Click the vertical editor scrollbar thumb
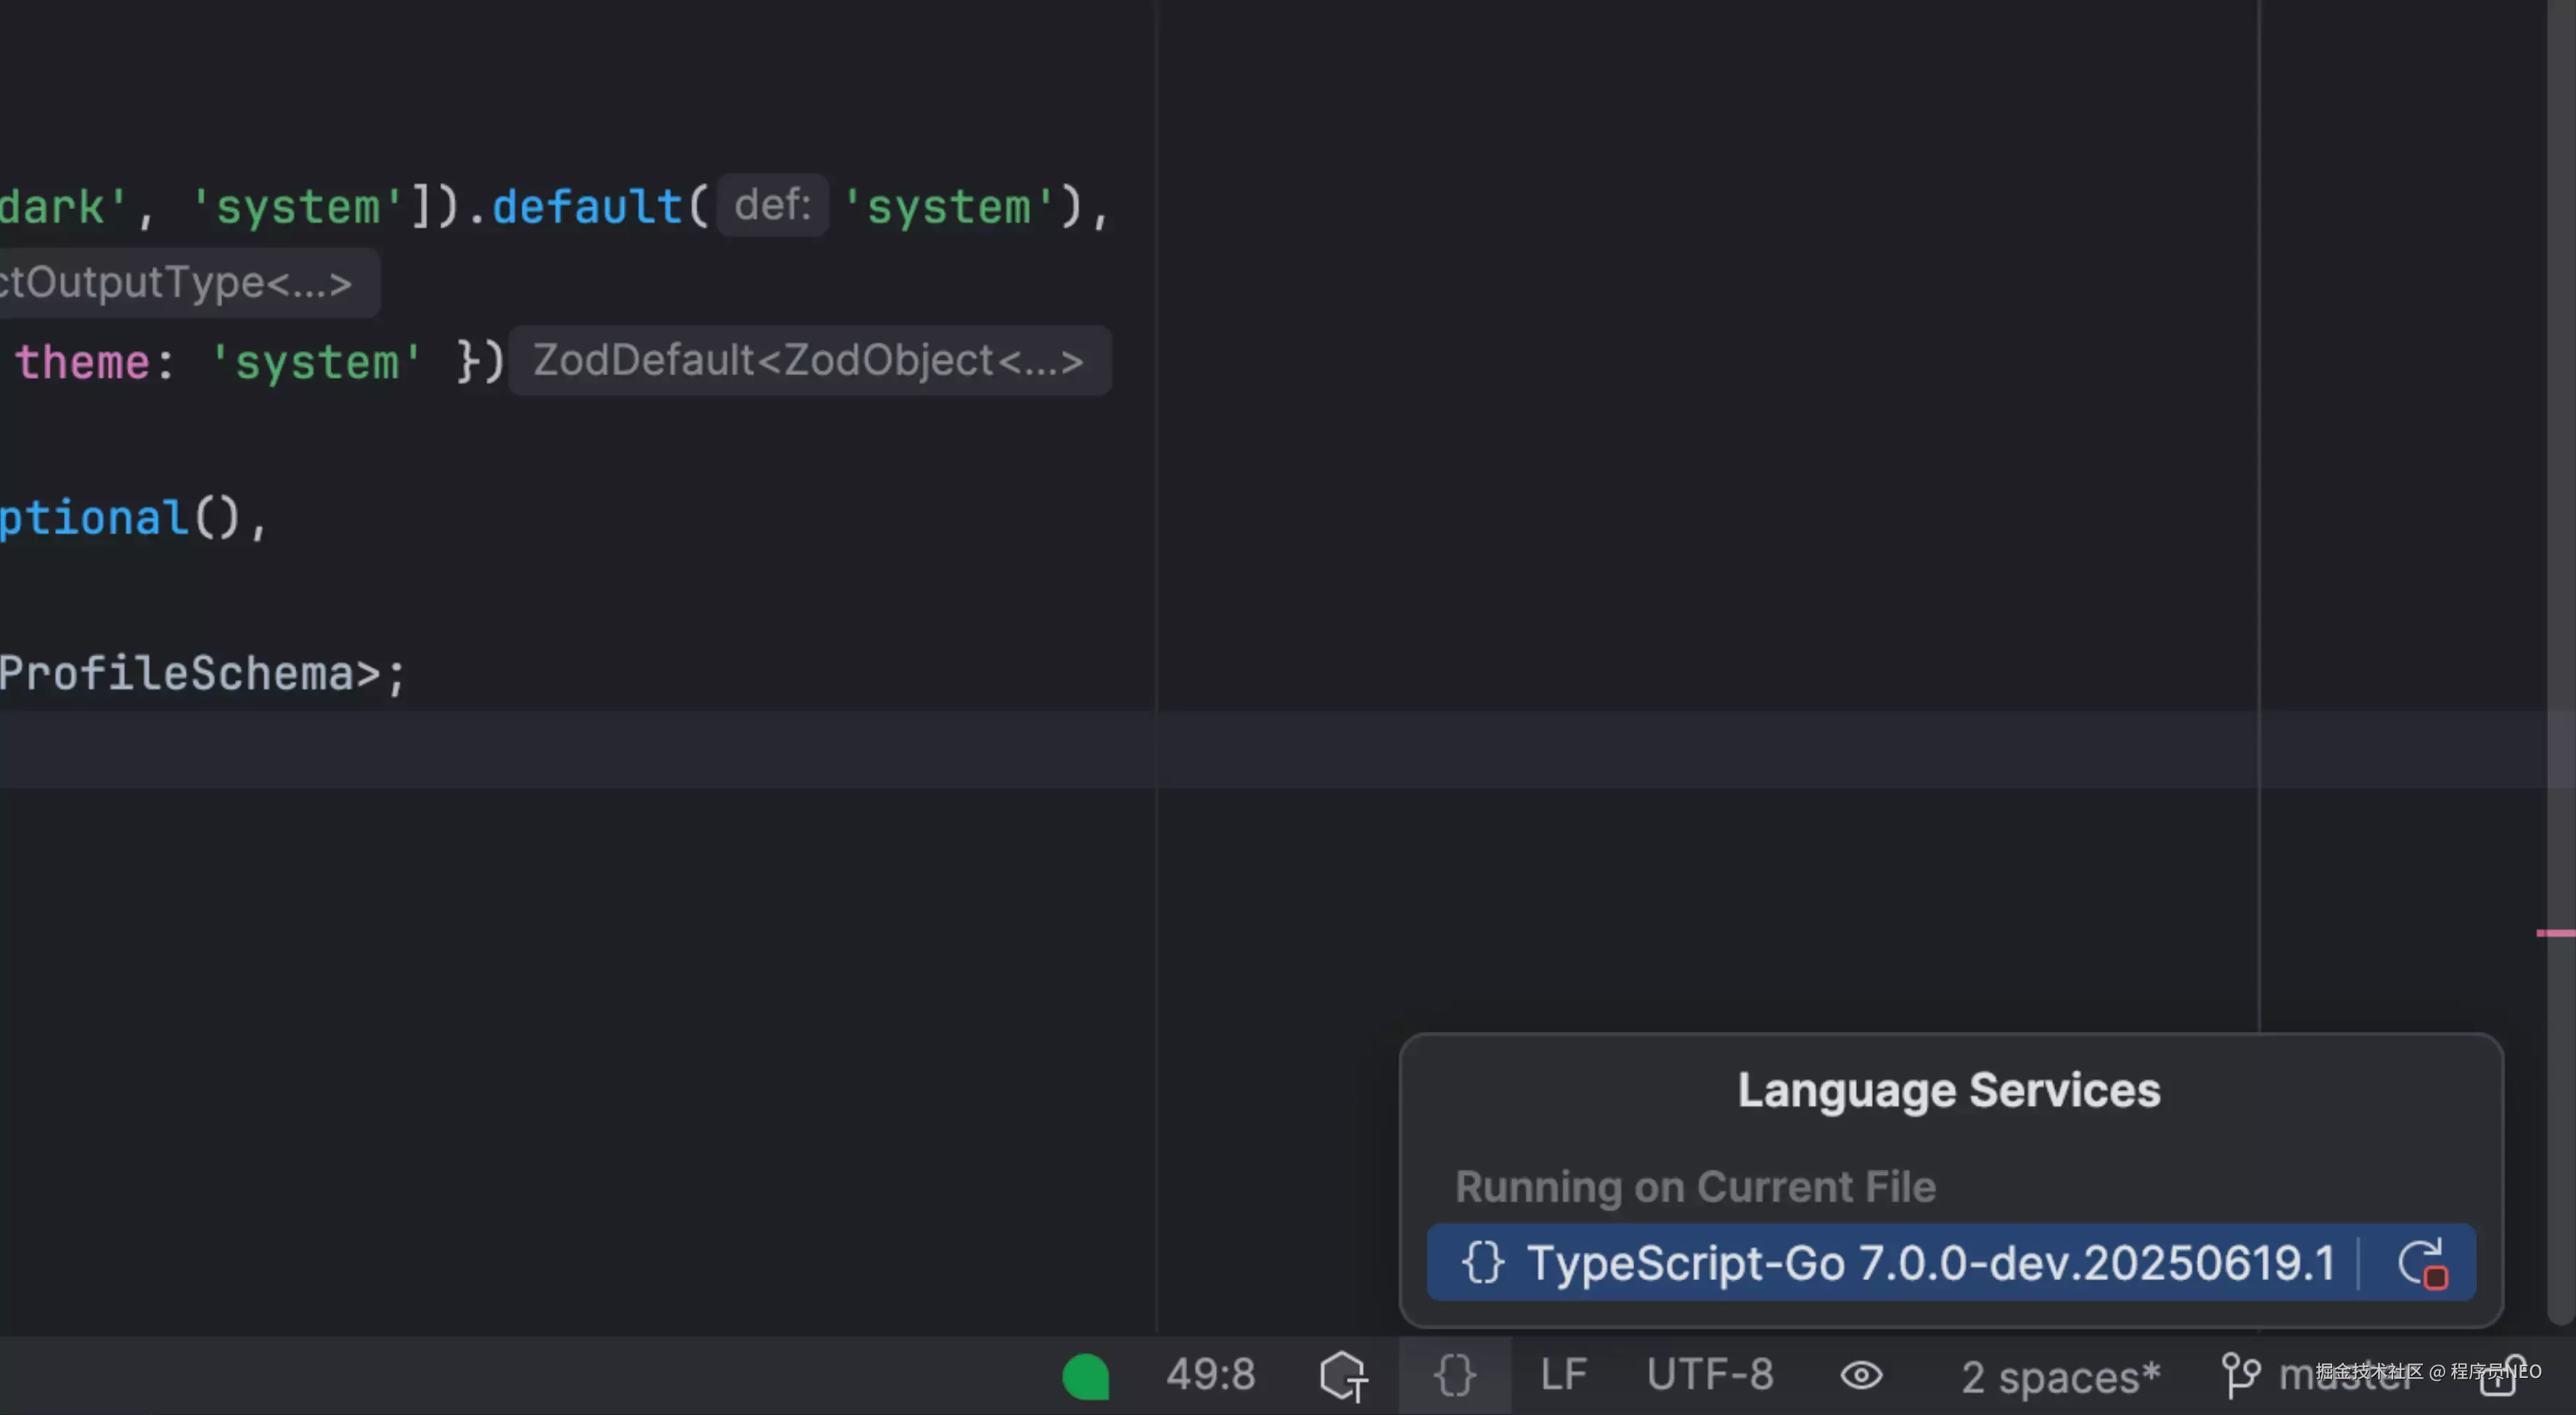Screen dimensions: 2576x1415 pyautogui.click(x=2561, y=600)
